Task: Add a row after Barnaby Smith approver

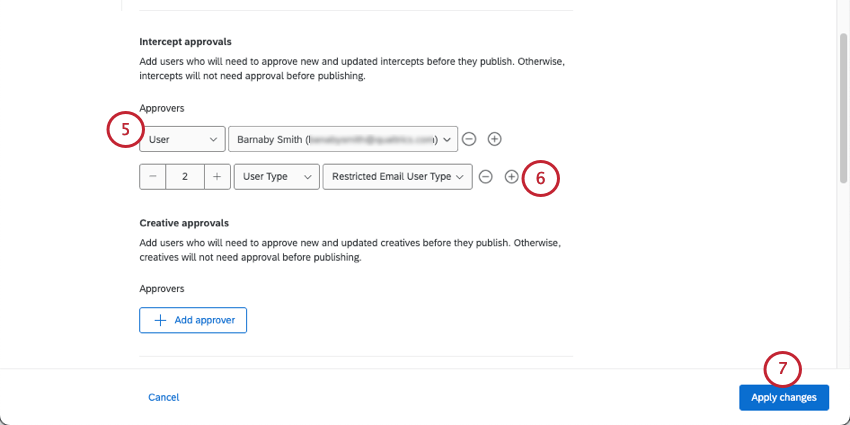Action: (x=494, y=138)
